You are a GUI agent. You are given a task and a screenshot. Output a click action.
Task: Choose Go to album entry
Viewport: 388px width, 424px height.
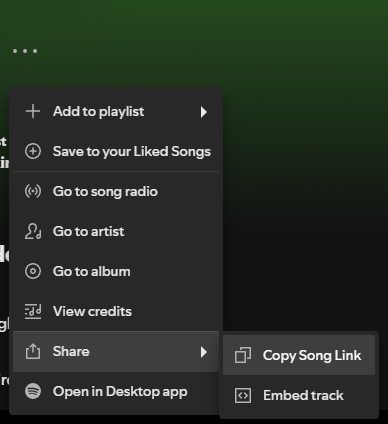pyautogui.click(x=116, y=271)
